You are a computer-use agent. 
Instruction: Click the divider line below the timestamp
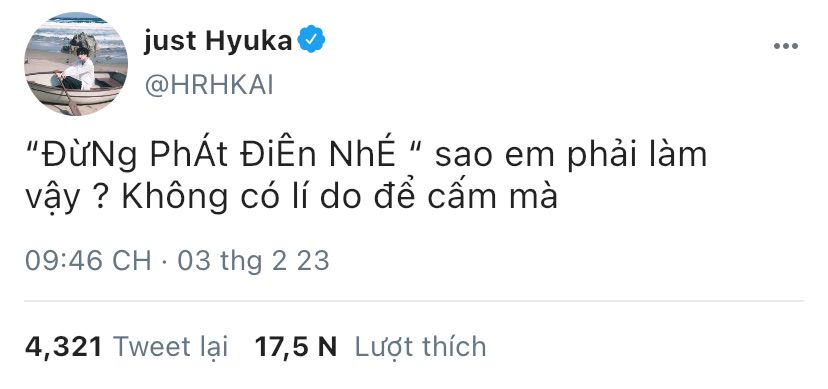tap(414, 301)
